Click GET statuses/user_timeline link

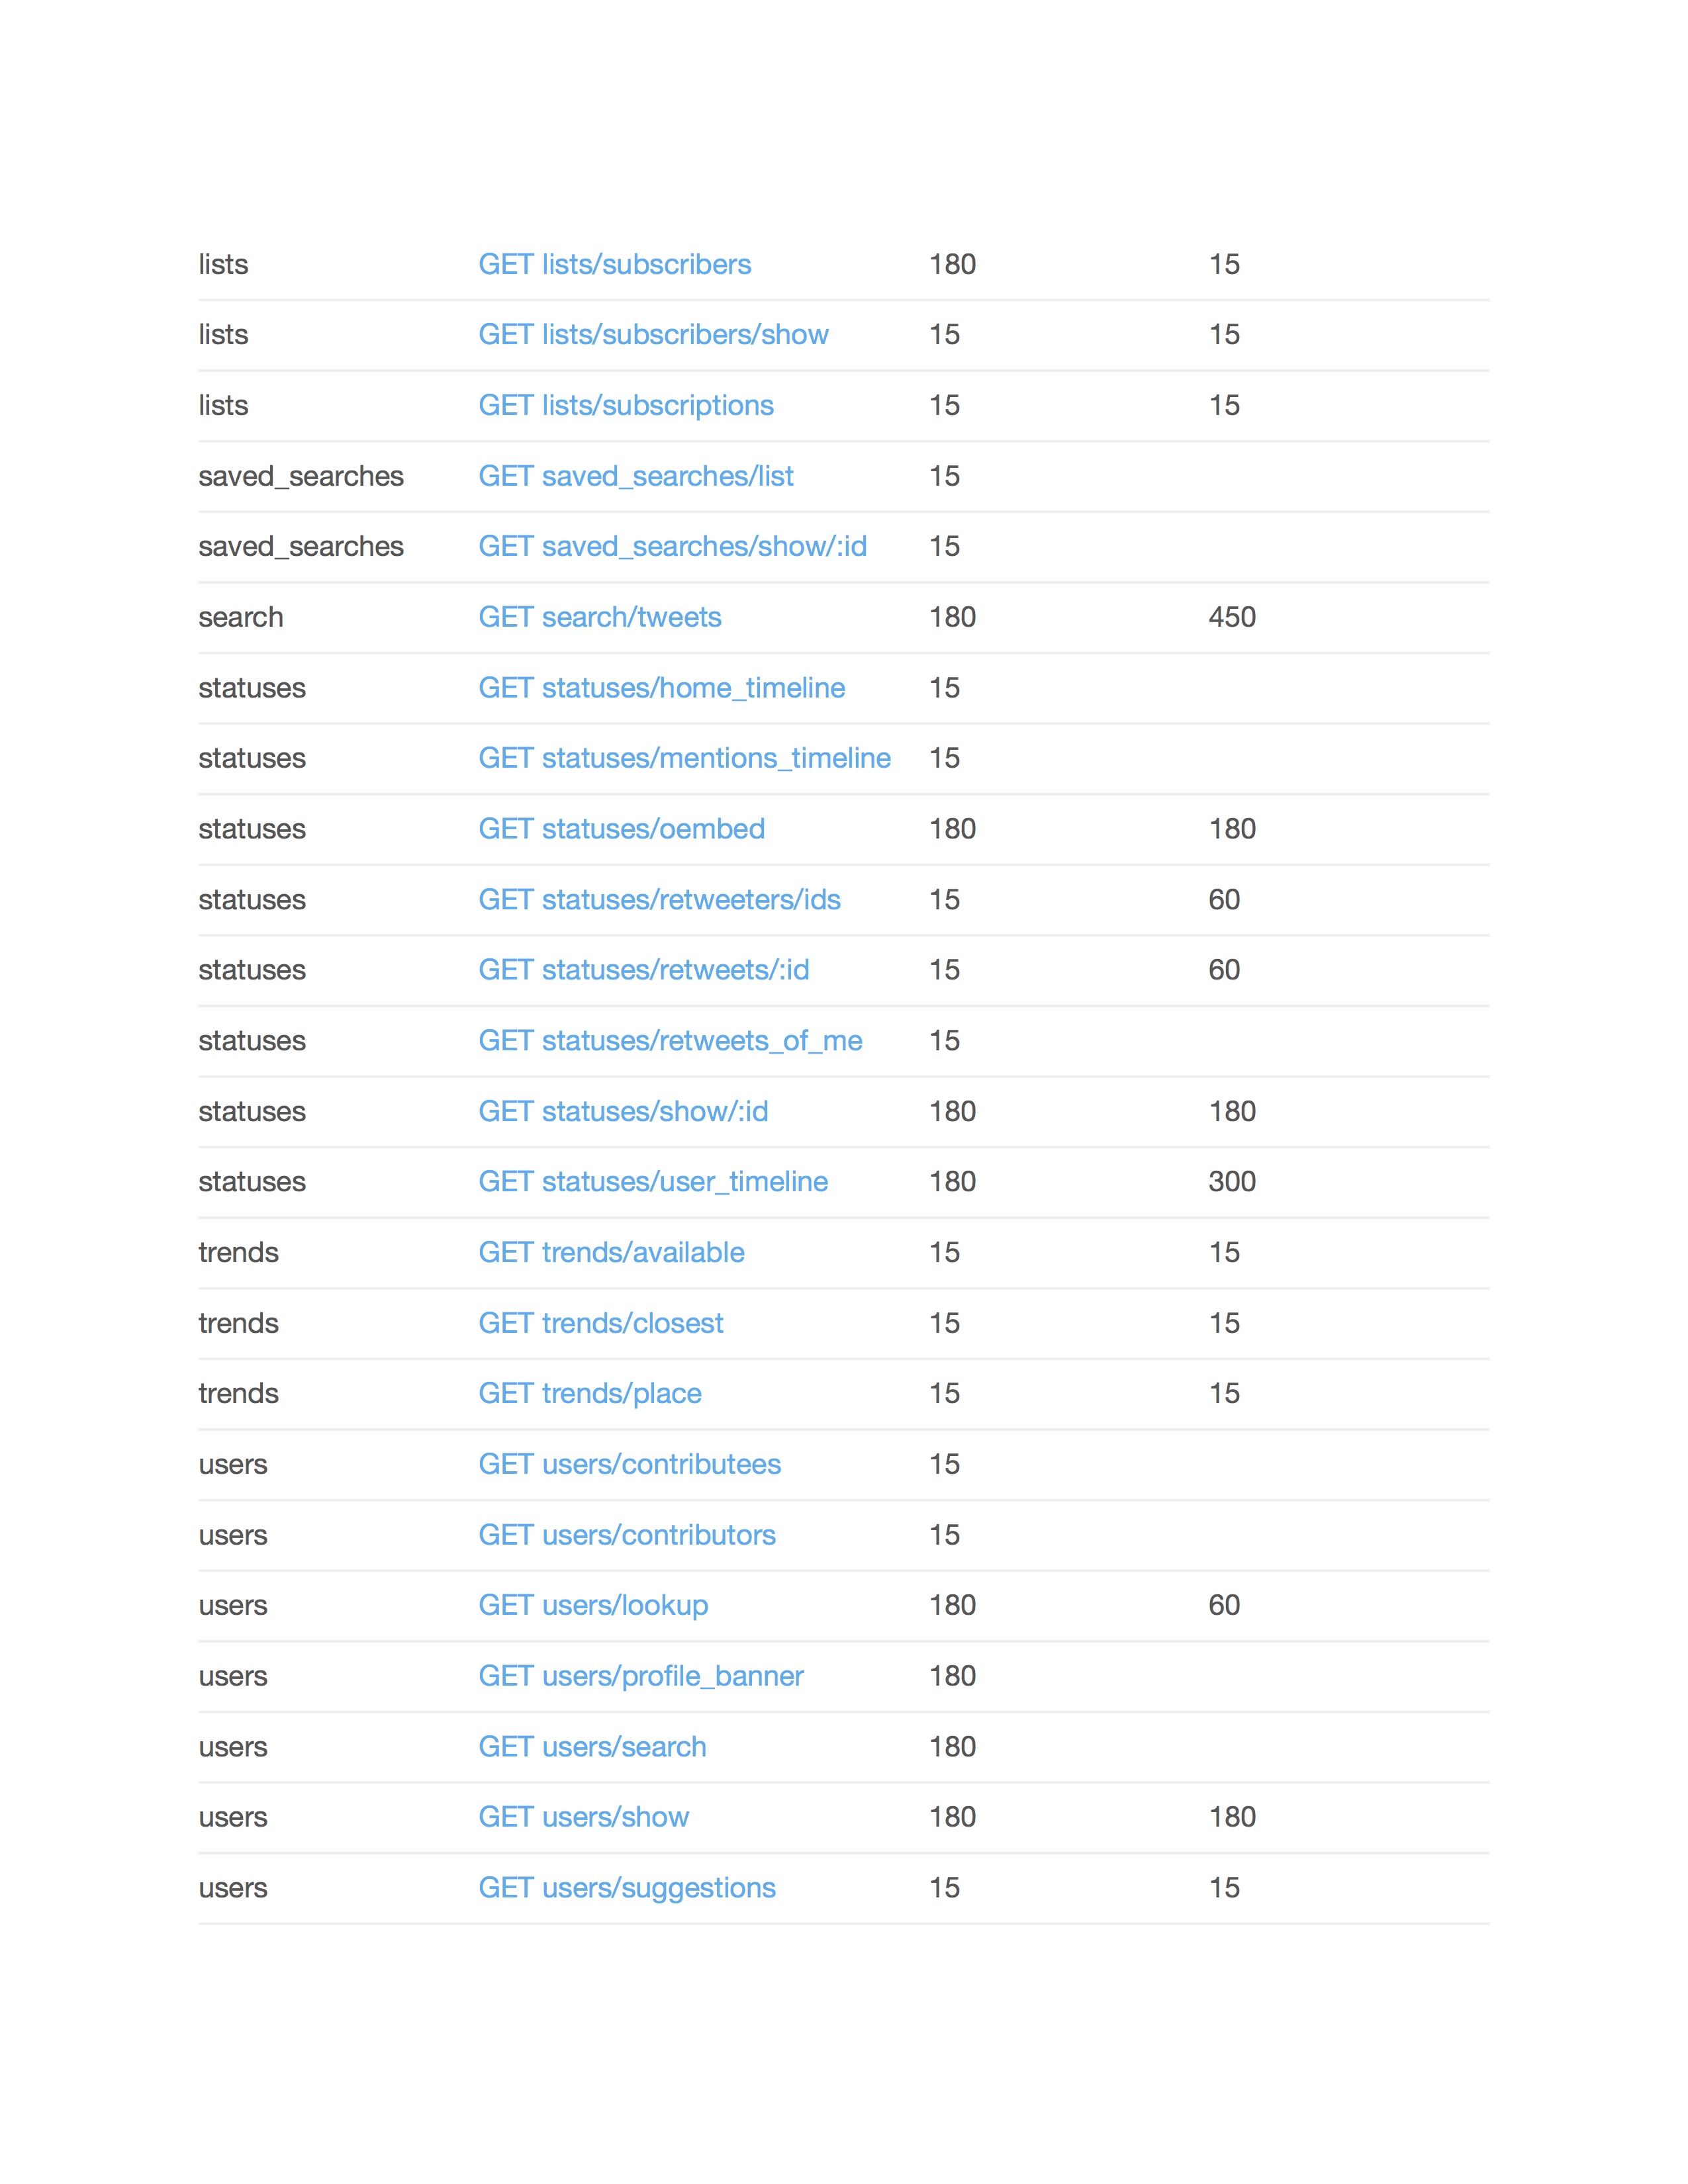pos(653,1182)
